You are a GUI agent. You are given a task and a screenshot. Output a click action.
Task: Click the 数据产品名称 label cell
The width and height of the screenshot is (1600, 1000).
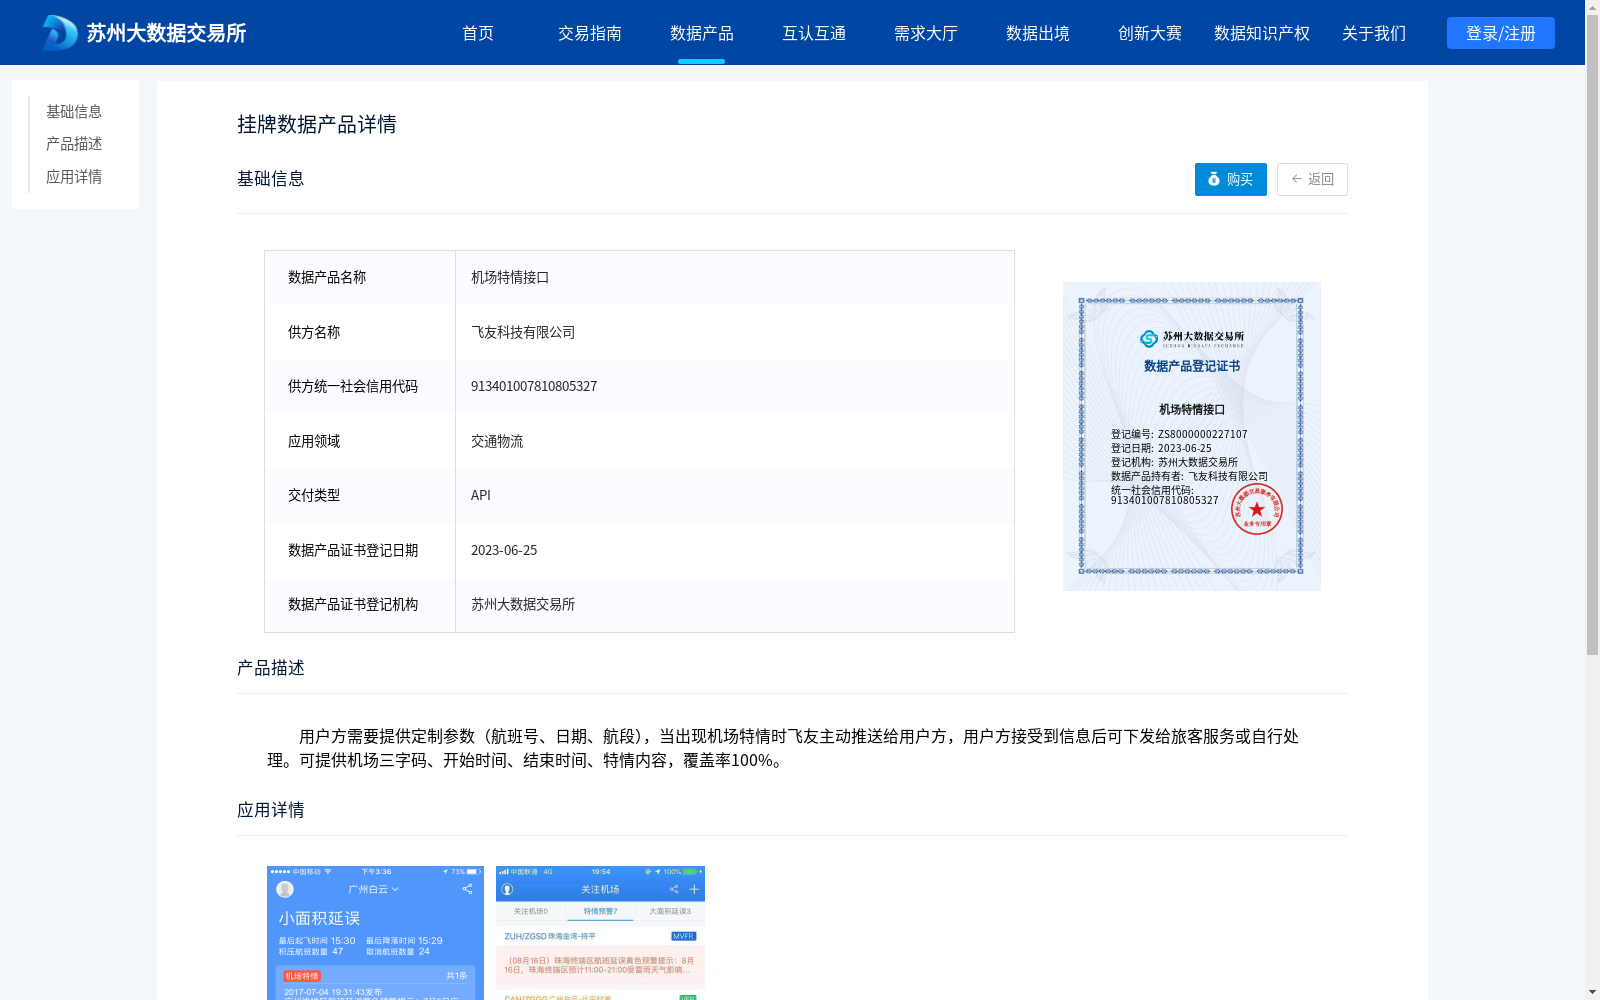[x=360, y=277]
